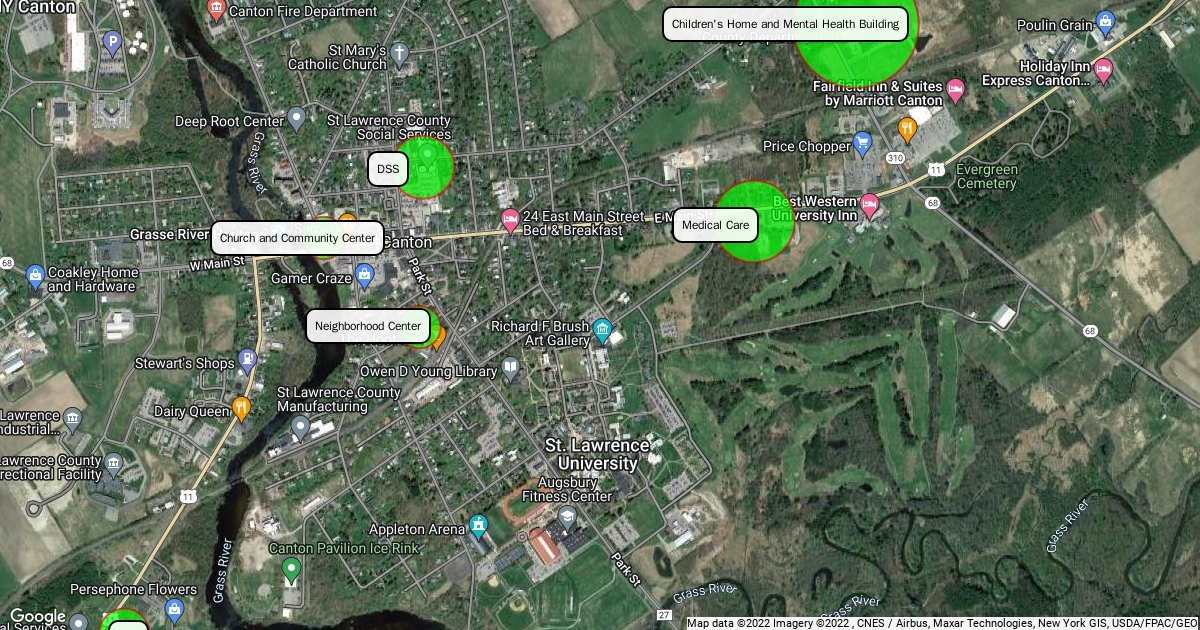Open the Owen D Young Library pin
The width and height of the screenshot is (1200, 630).
(511, 370)
